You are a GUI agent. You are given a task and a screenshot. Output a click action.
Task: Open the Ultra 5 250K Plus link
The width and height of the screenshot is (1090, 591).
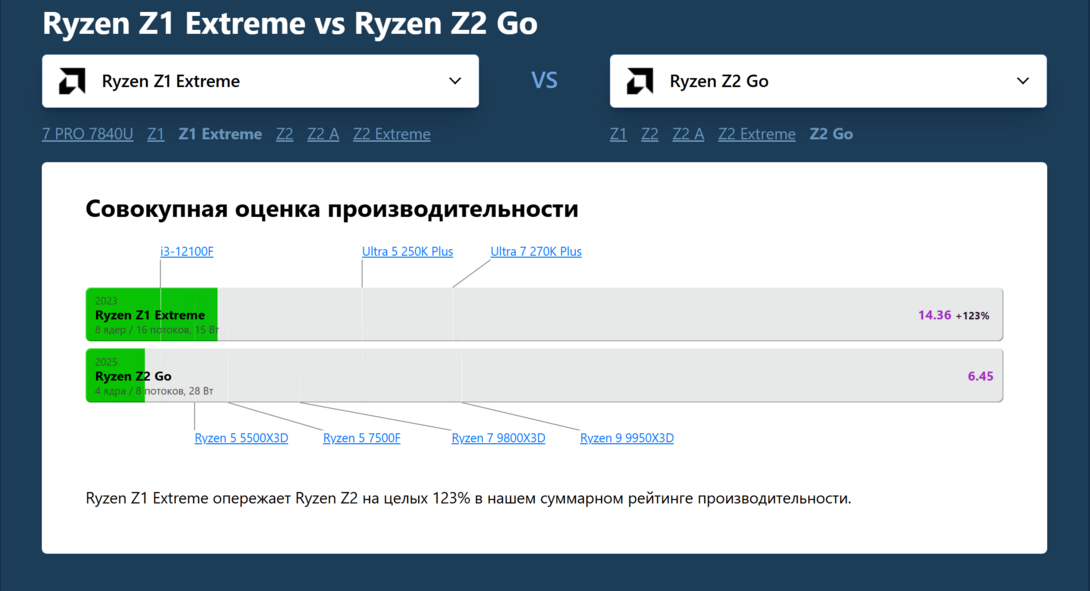407,252
